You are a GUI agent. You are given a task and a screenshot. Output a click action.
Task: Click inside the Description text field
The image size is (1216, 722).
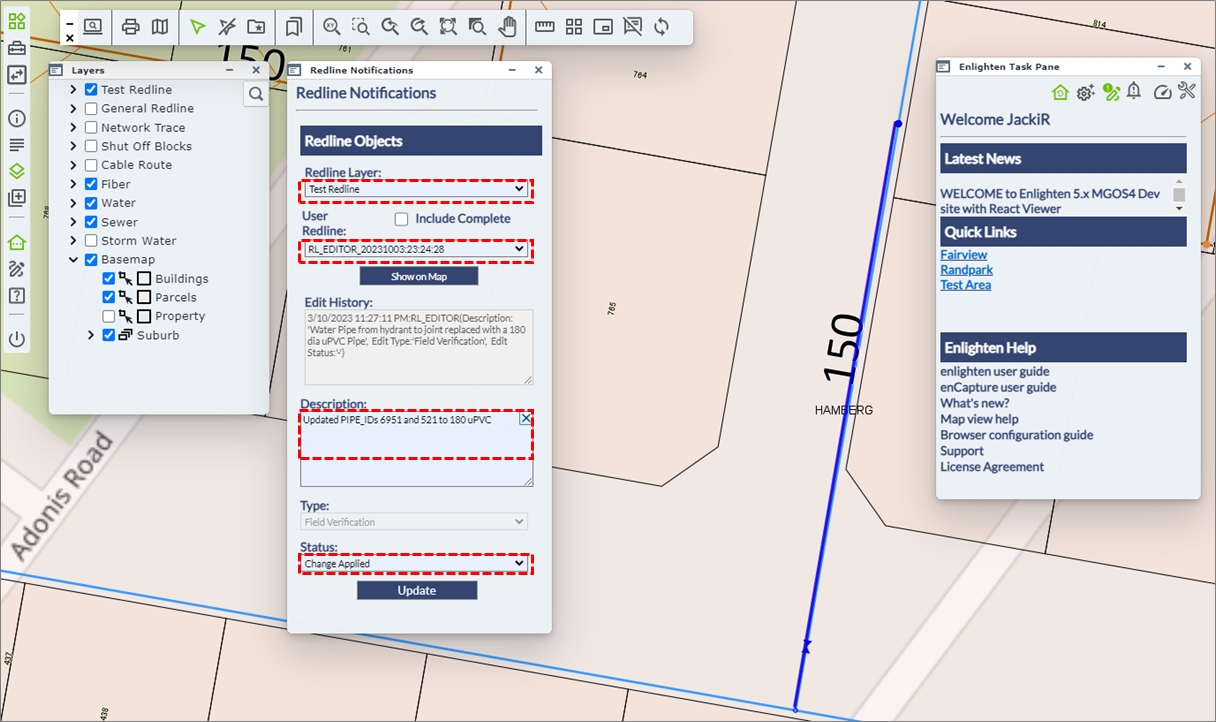pyautogui.click(x=410, y=445)
